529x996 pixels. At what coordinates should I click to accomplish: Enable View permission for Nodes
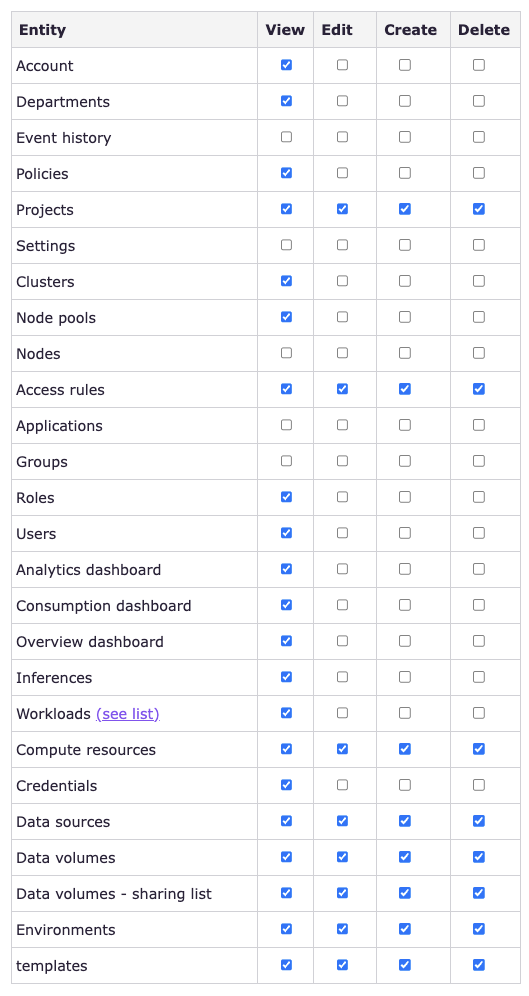coord(286,353)
